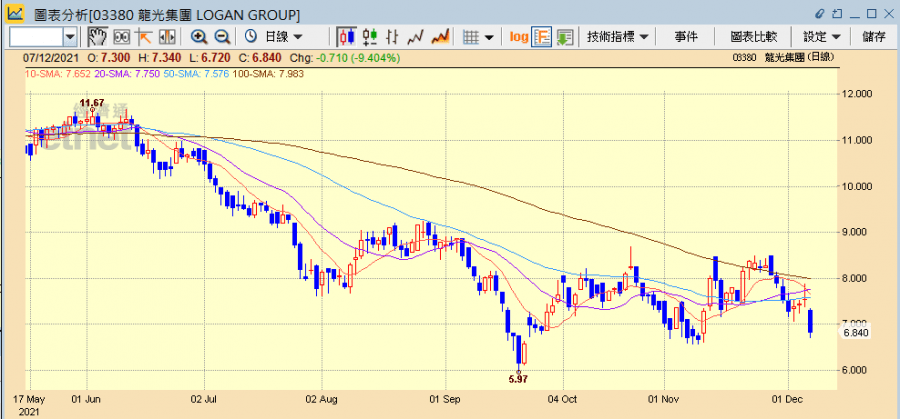Screen dimensions: 900x419
Task: Click the 圖表比較 chart compare button
Action: [x=752, y=36]
